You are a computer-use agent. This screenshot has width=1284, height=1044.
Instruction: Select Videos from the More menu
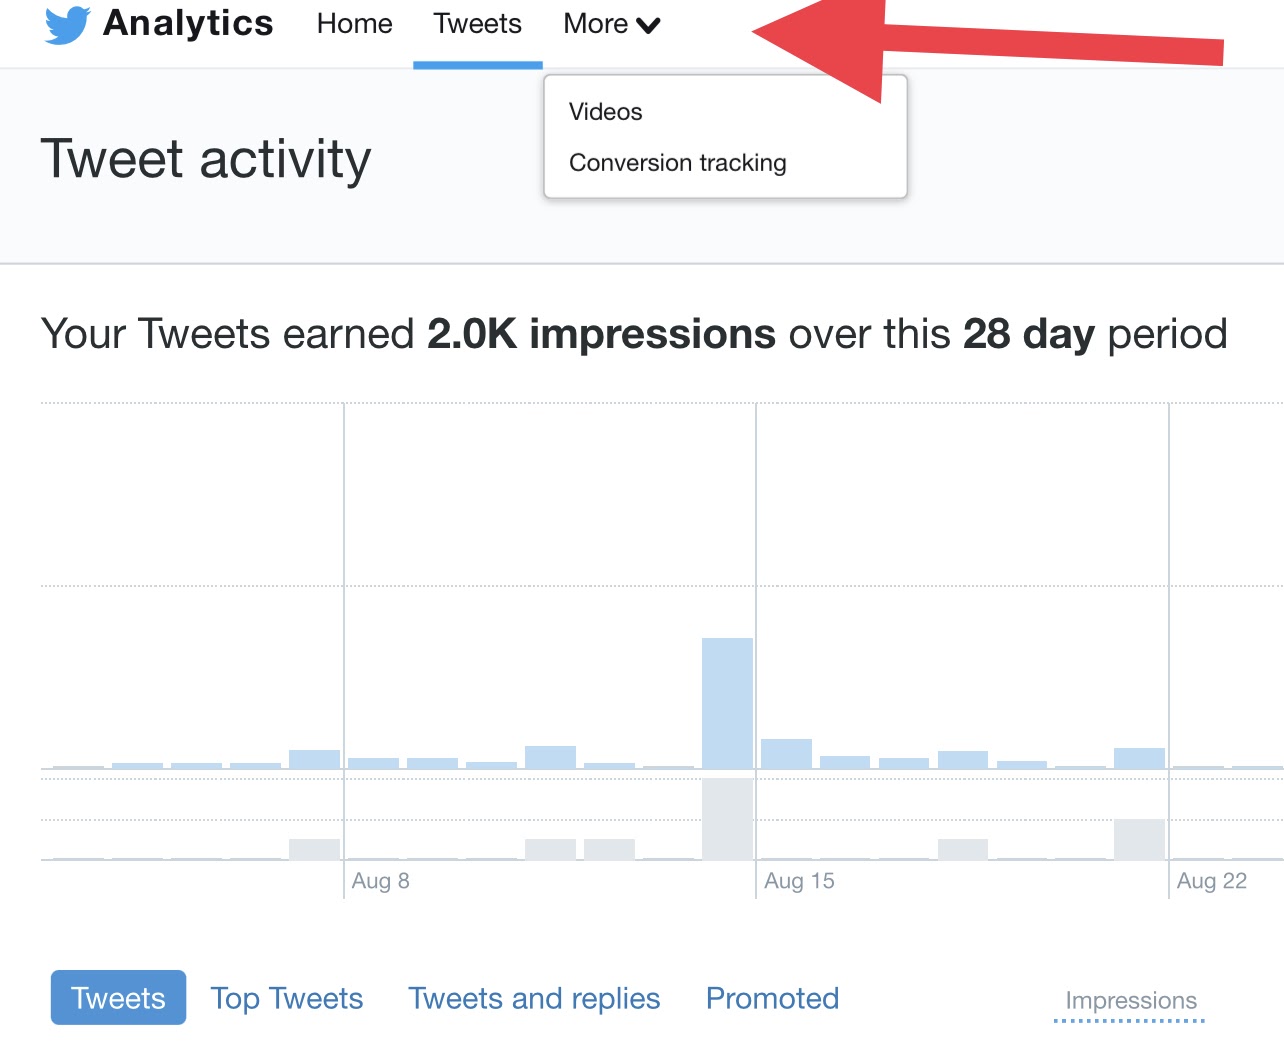605,112
